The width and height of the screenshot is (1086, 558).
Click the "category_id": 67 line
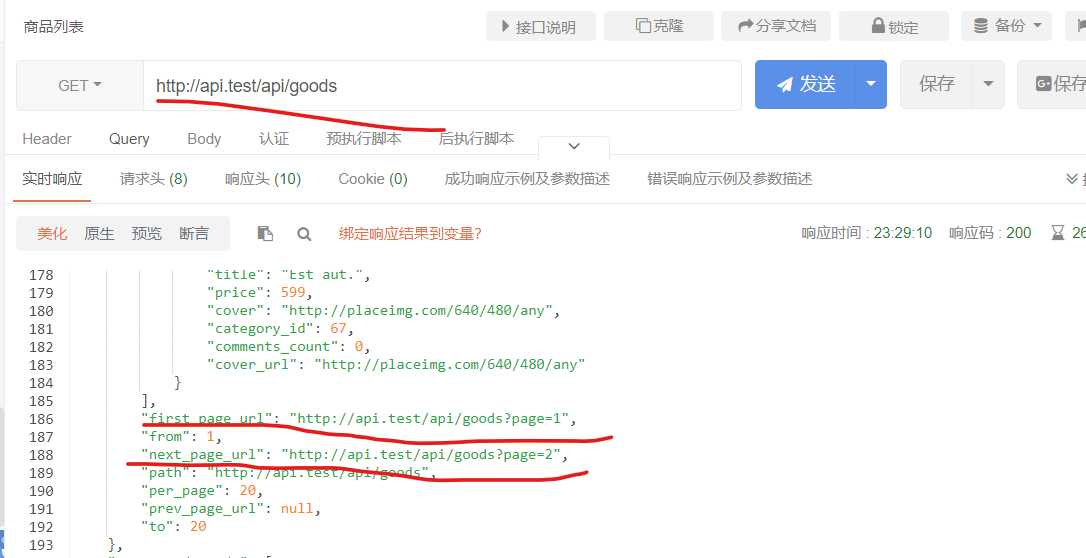click(x=281, y=328)
